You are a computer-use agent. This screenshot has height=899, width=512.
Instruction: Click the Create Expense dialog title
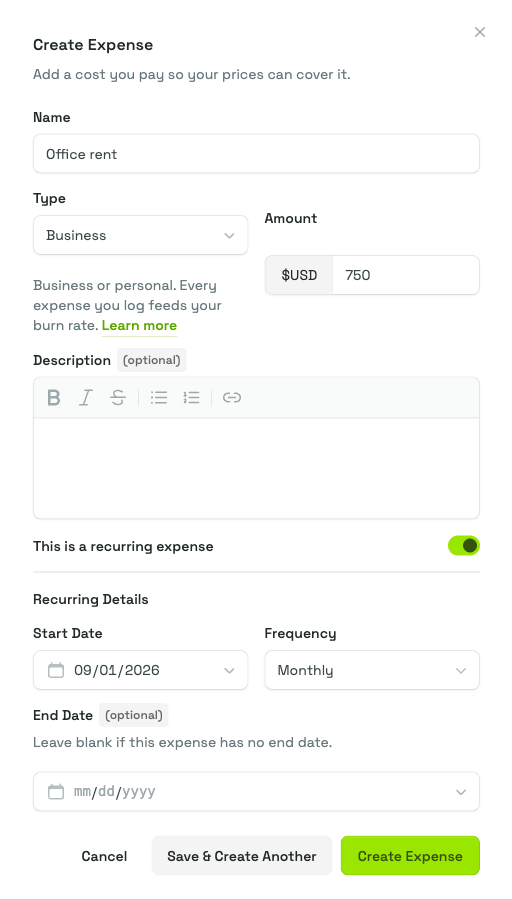[93, 45]
